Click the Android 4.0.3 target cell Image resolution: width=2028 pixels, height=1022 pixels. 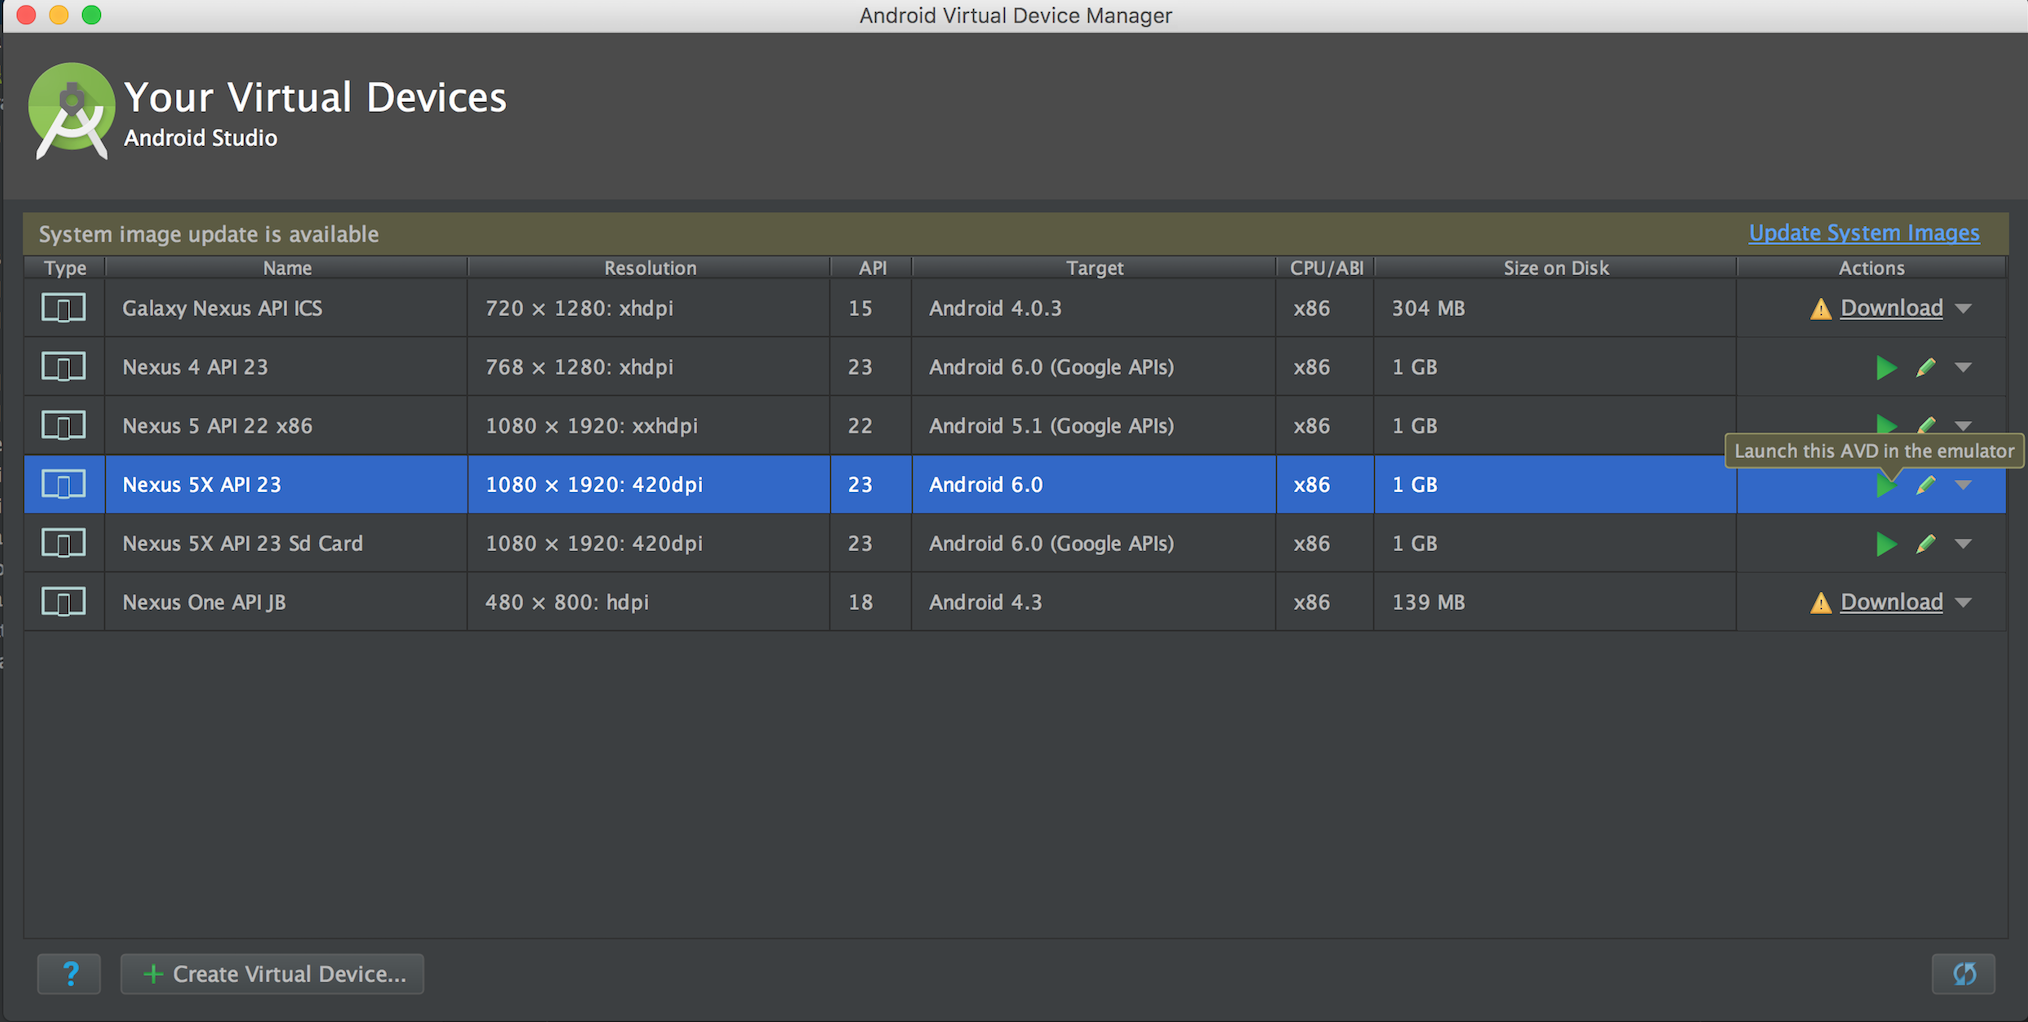point(1094,308)
